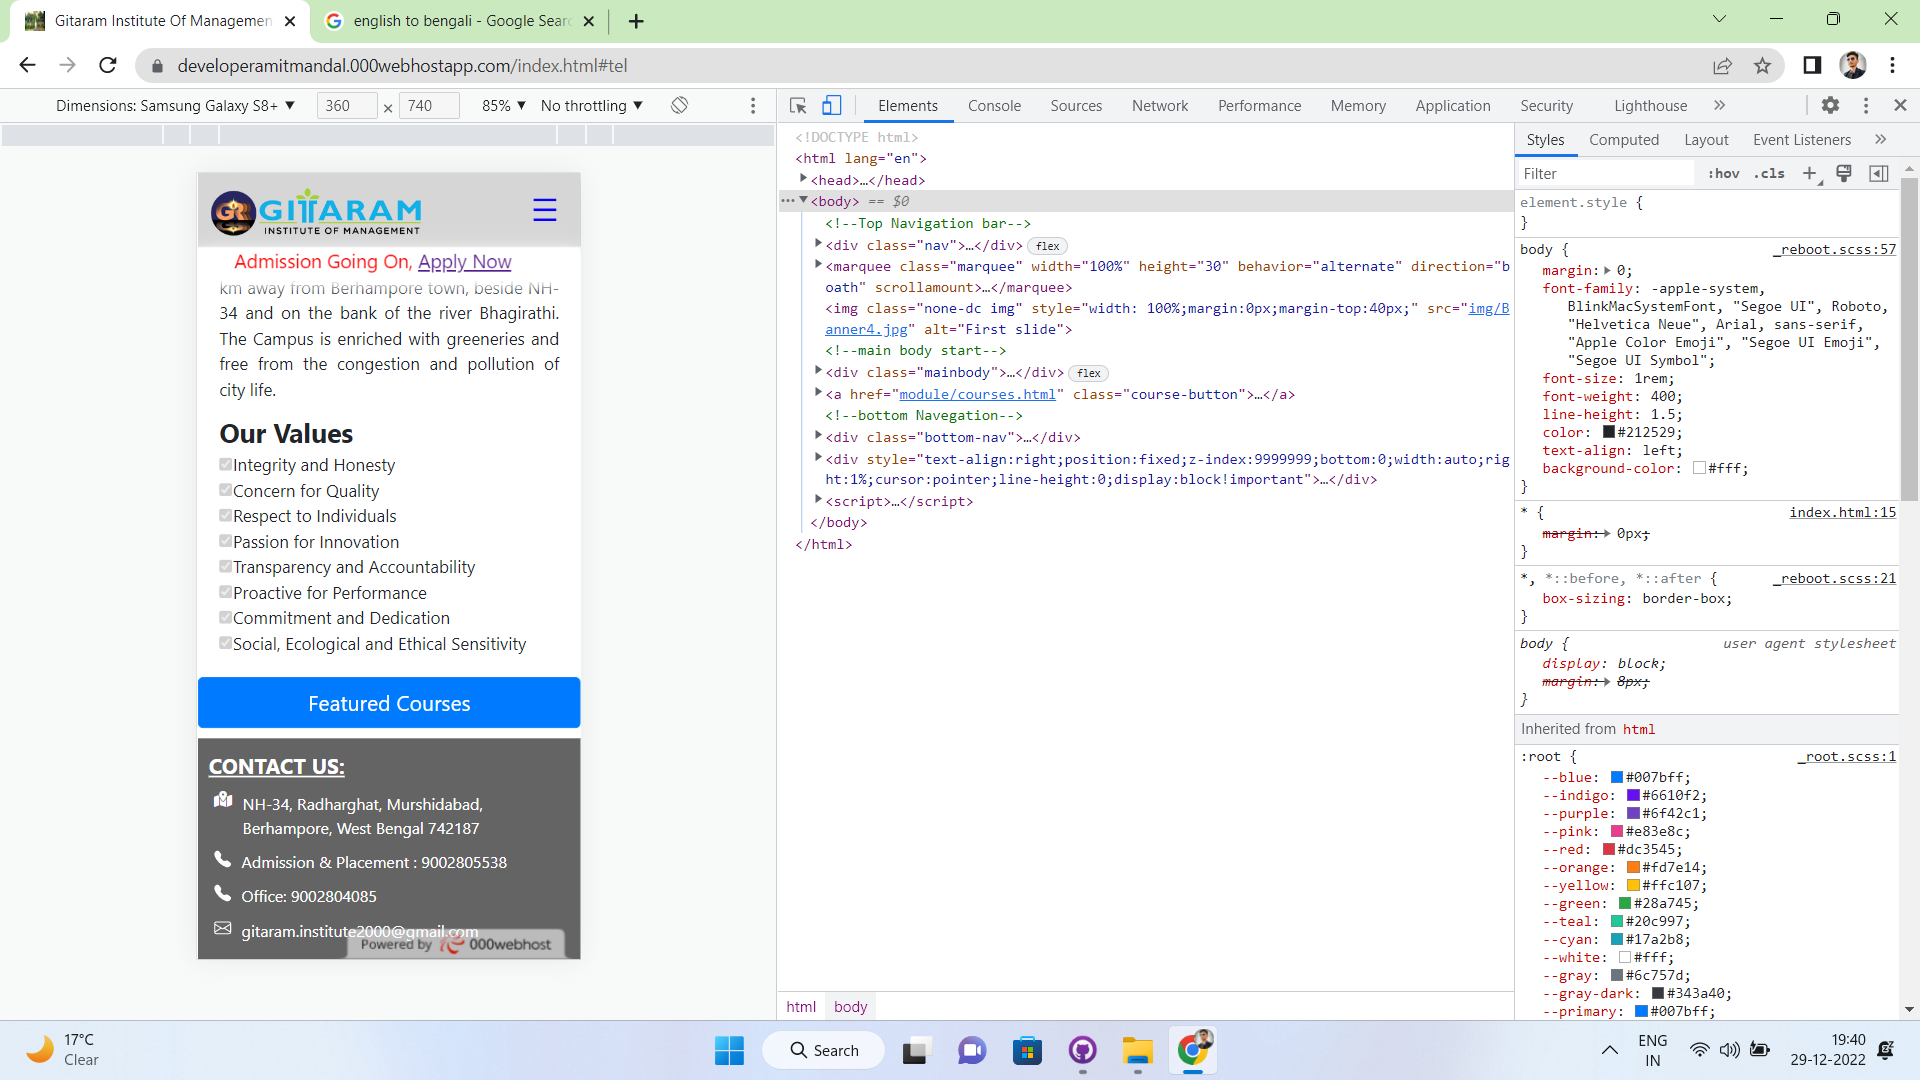Viewport: 1920px width, 1080px height.
Task: Open a new browser tab
Action: pyautogui.click(x=636, y=21)
